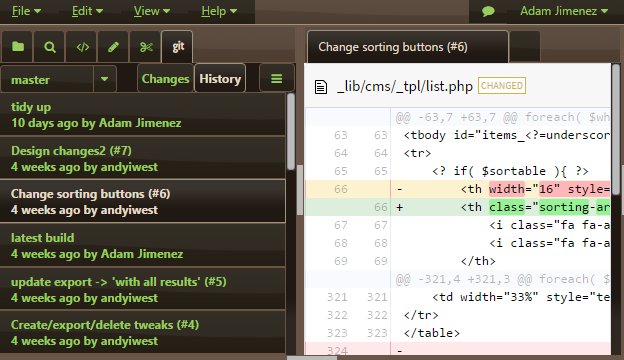Open the pencil edit panel icon

114,47
